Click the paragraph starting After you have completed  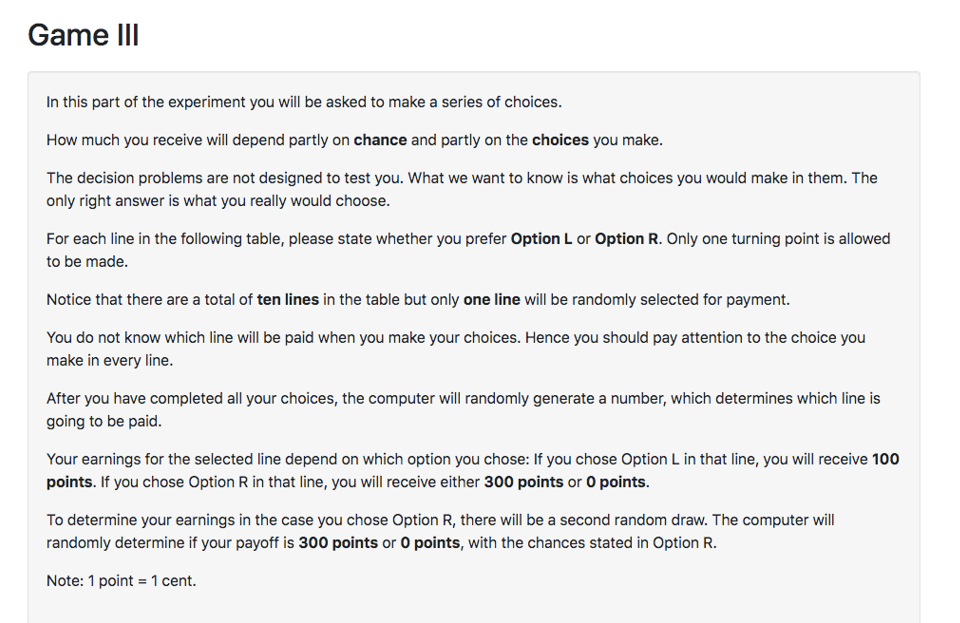click(x=463, y=409)
